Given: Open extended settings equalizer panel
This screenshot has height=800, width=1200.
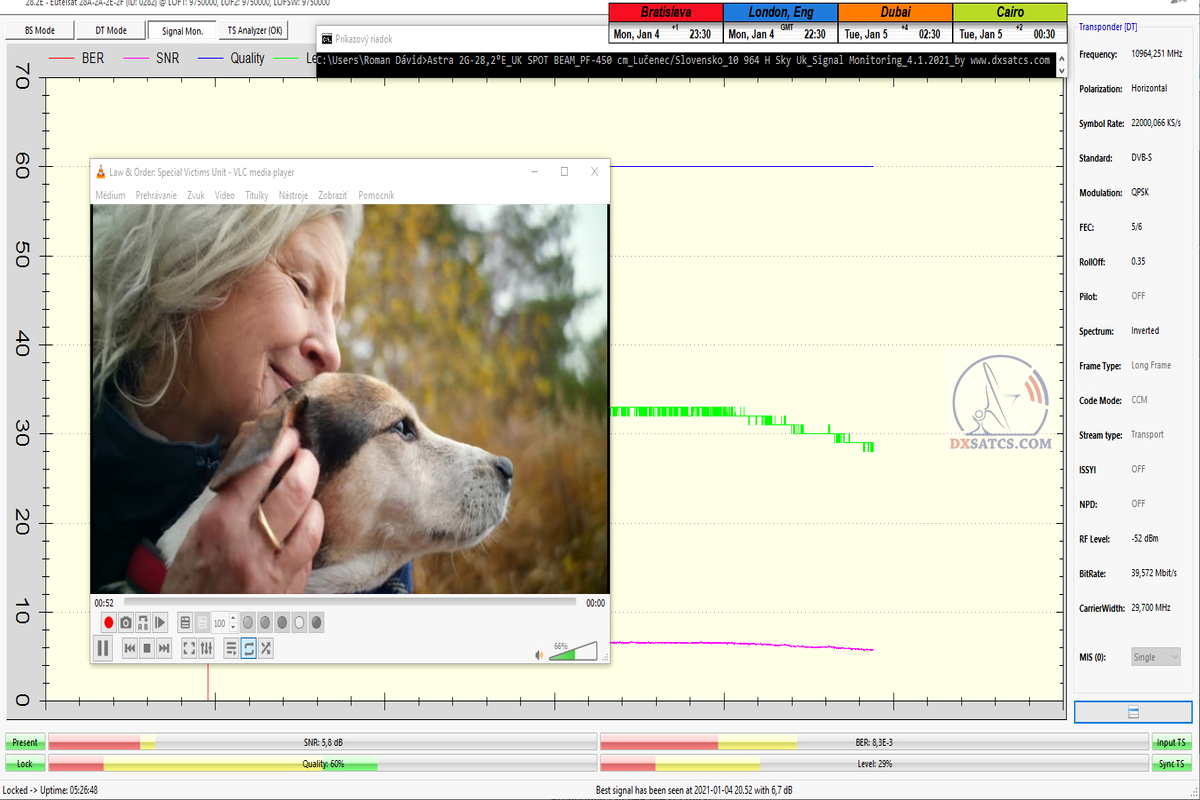Looking at the screenshot, I should pyautogui.click(x=207, y=648).
